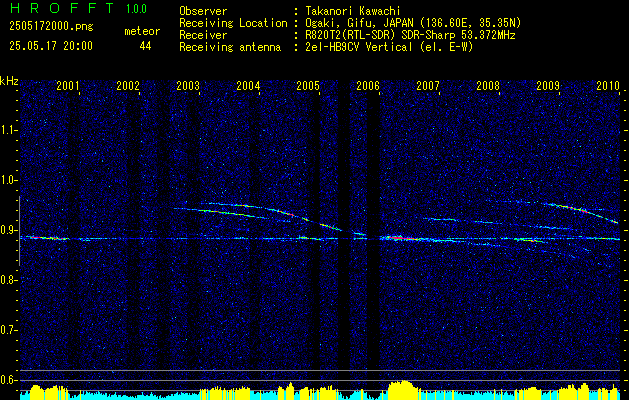Click the 2007 time marker
The width and height of the screenshot is (629, 400).
click(428, 85)
